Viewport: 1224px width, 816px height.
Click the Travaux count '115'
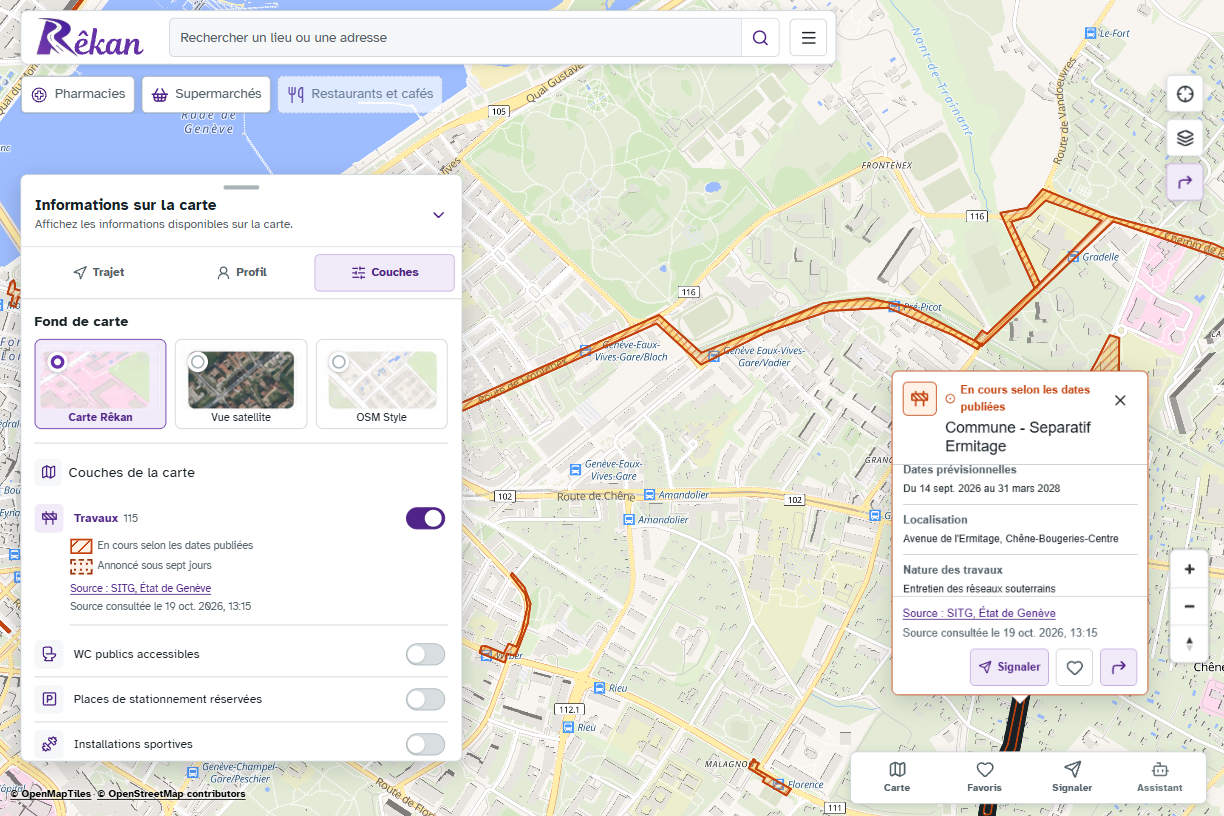131,518
